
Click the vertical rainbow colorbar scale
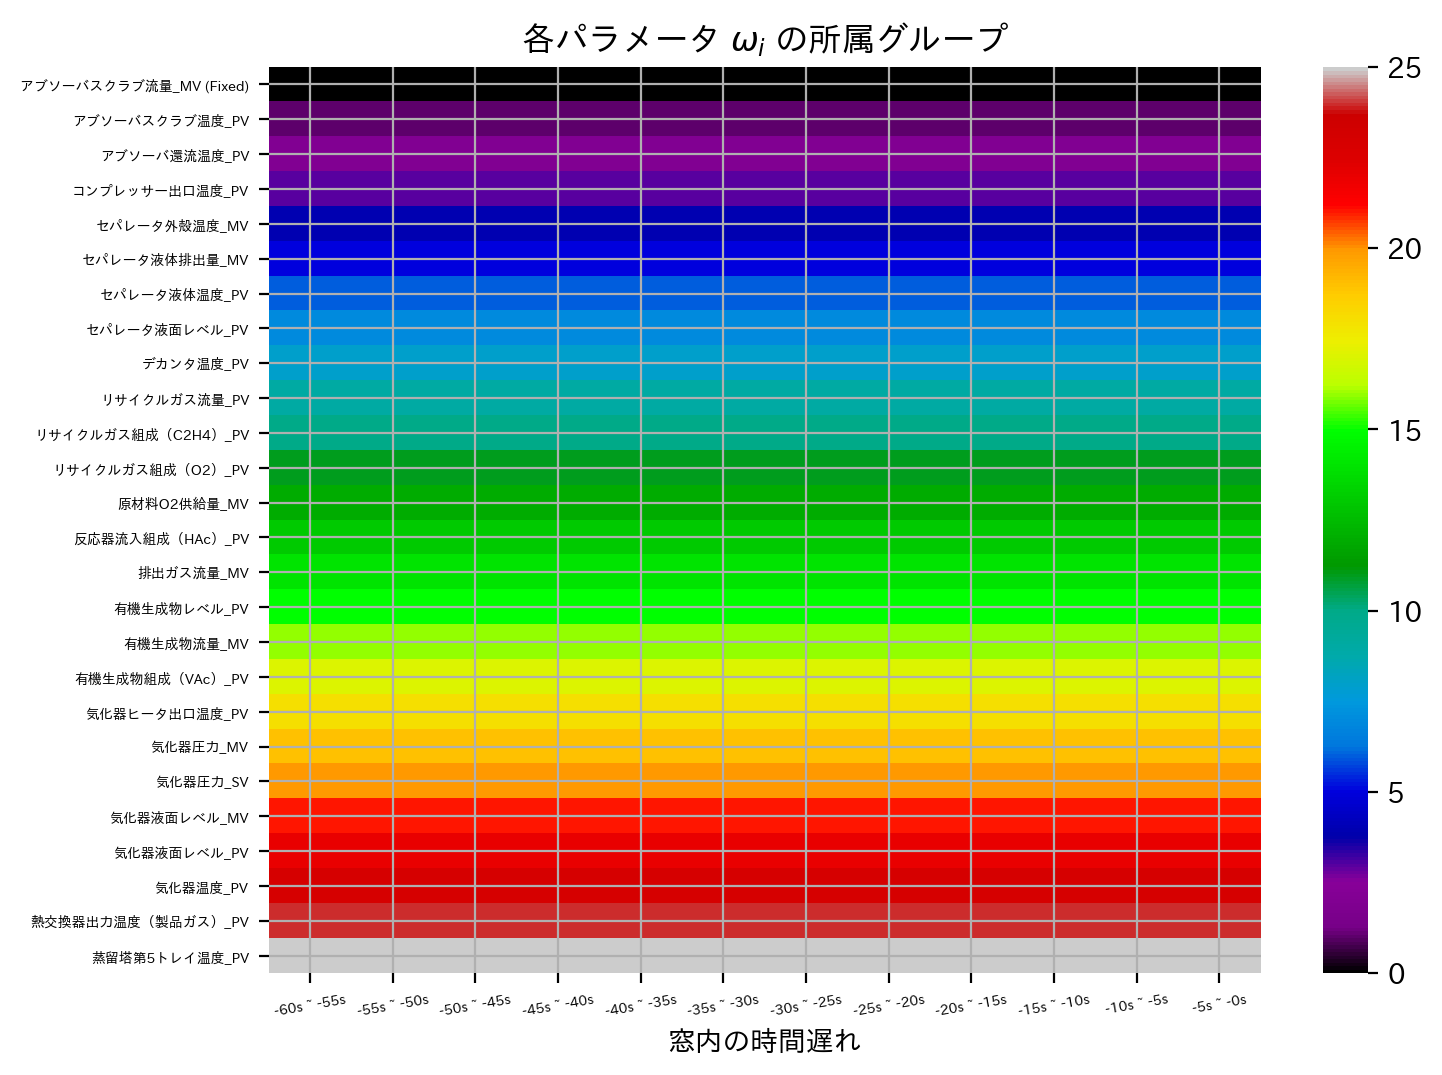tap(1345, 520)
